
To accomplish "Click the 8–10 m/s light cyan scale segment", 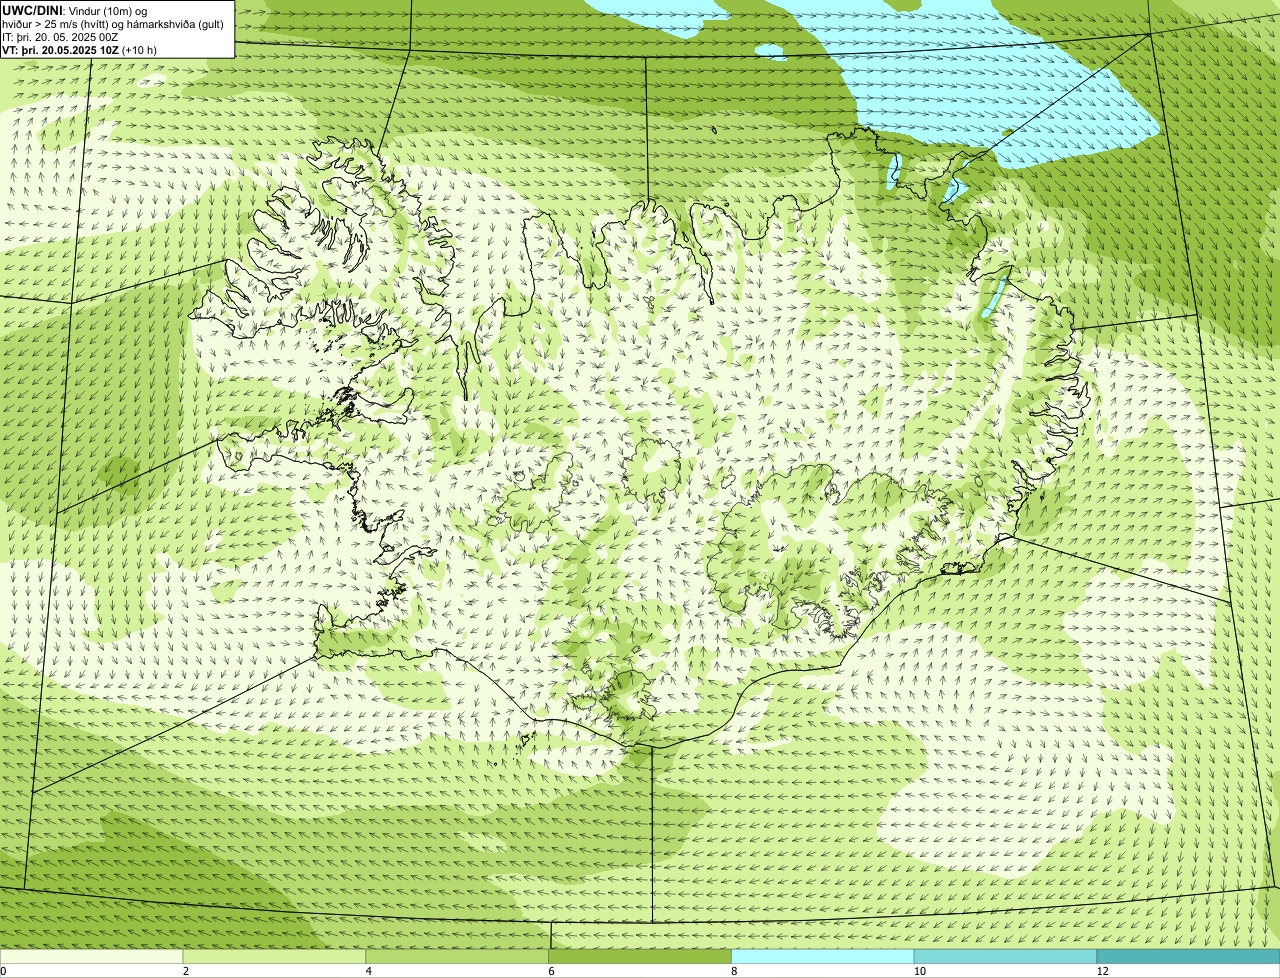I will tap(823, 957).
